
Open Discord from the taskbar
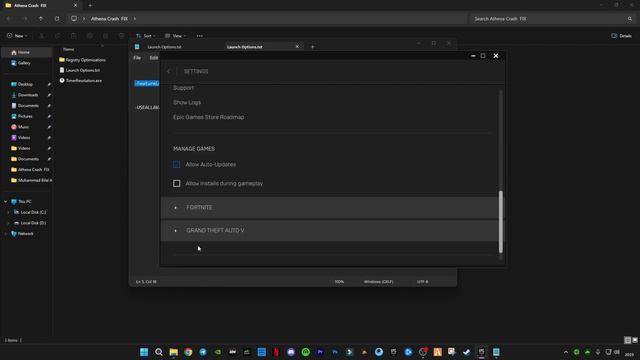[291, 352]
